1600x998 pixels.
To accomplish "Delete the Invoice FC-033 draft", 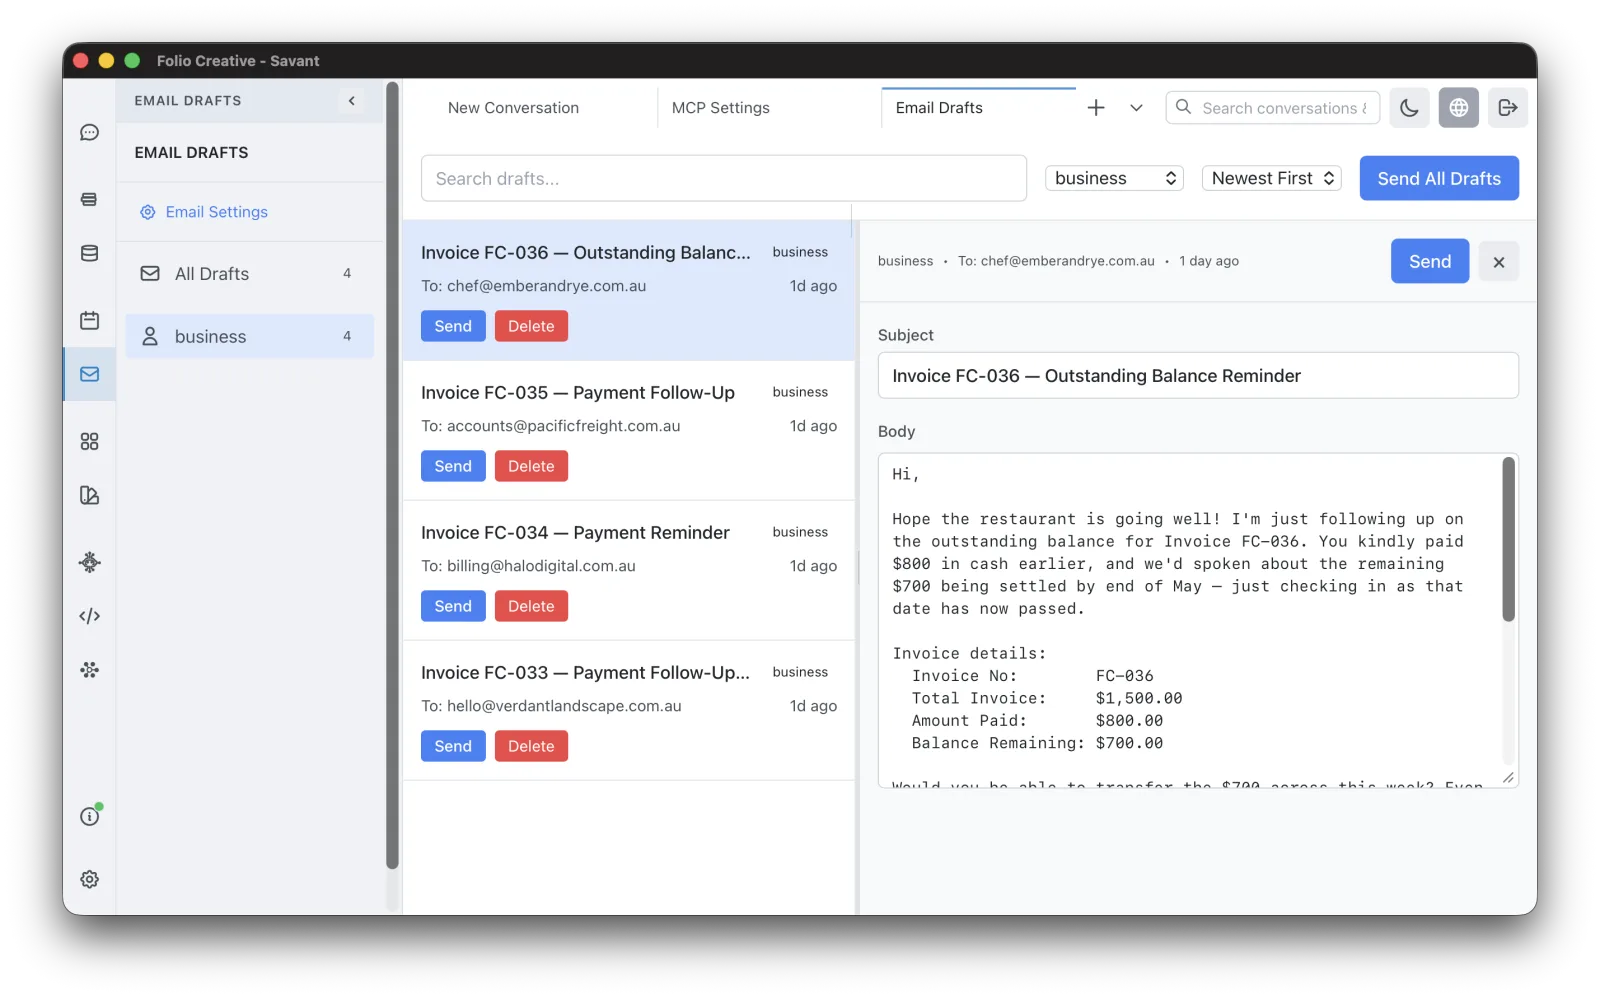I will [x=531, y=746].
